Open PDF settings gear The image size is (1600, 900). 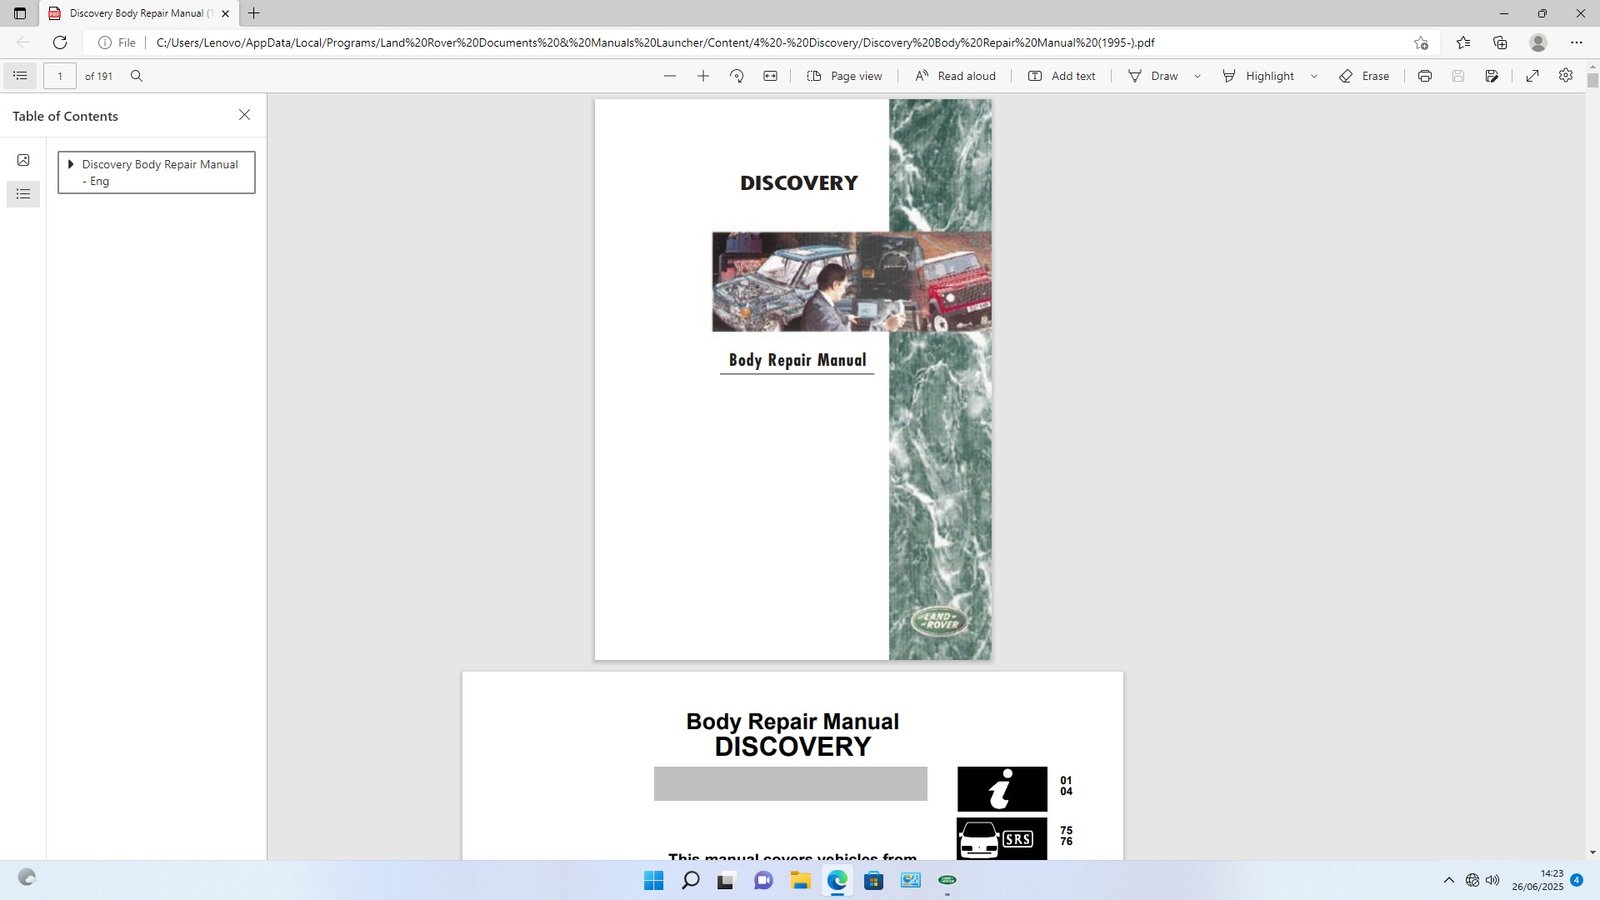click(x=1566, y=76)
